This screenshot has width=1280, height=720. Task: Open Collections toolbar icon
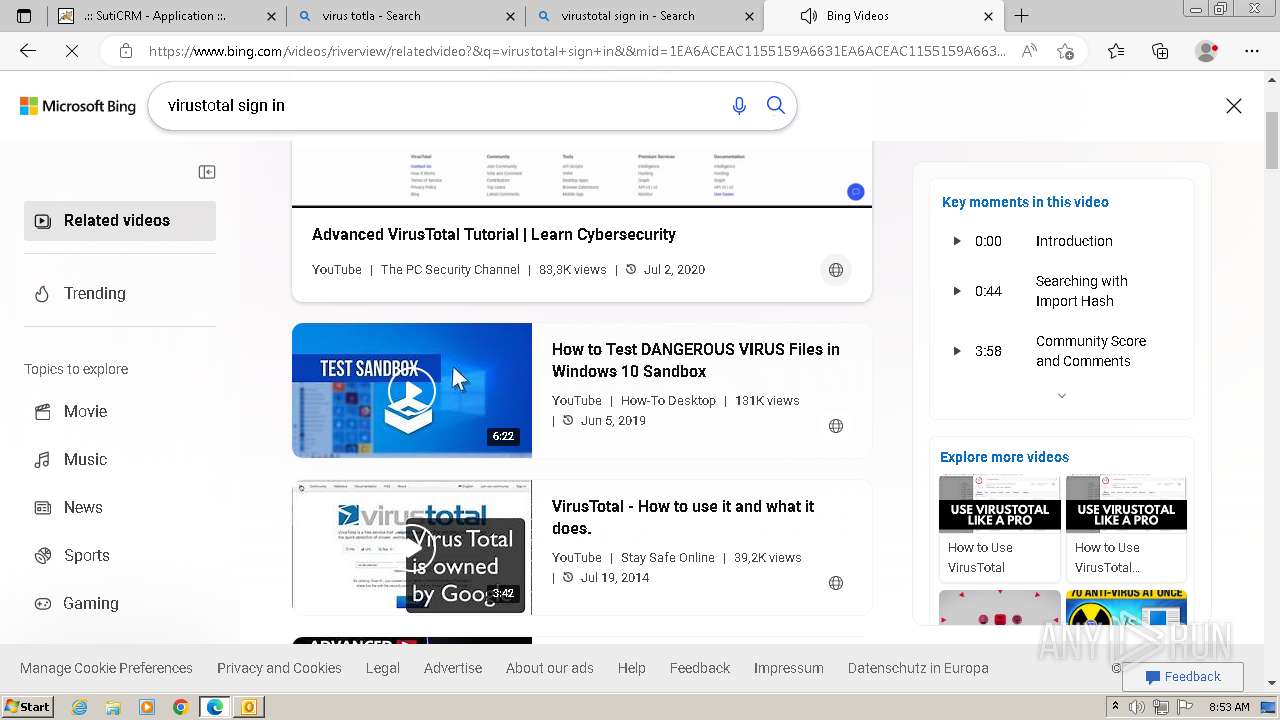[1160, 51]
